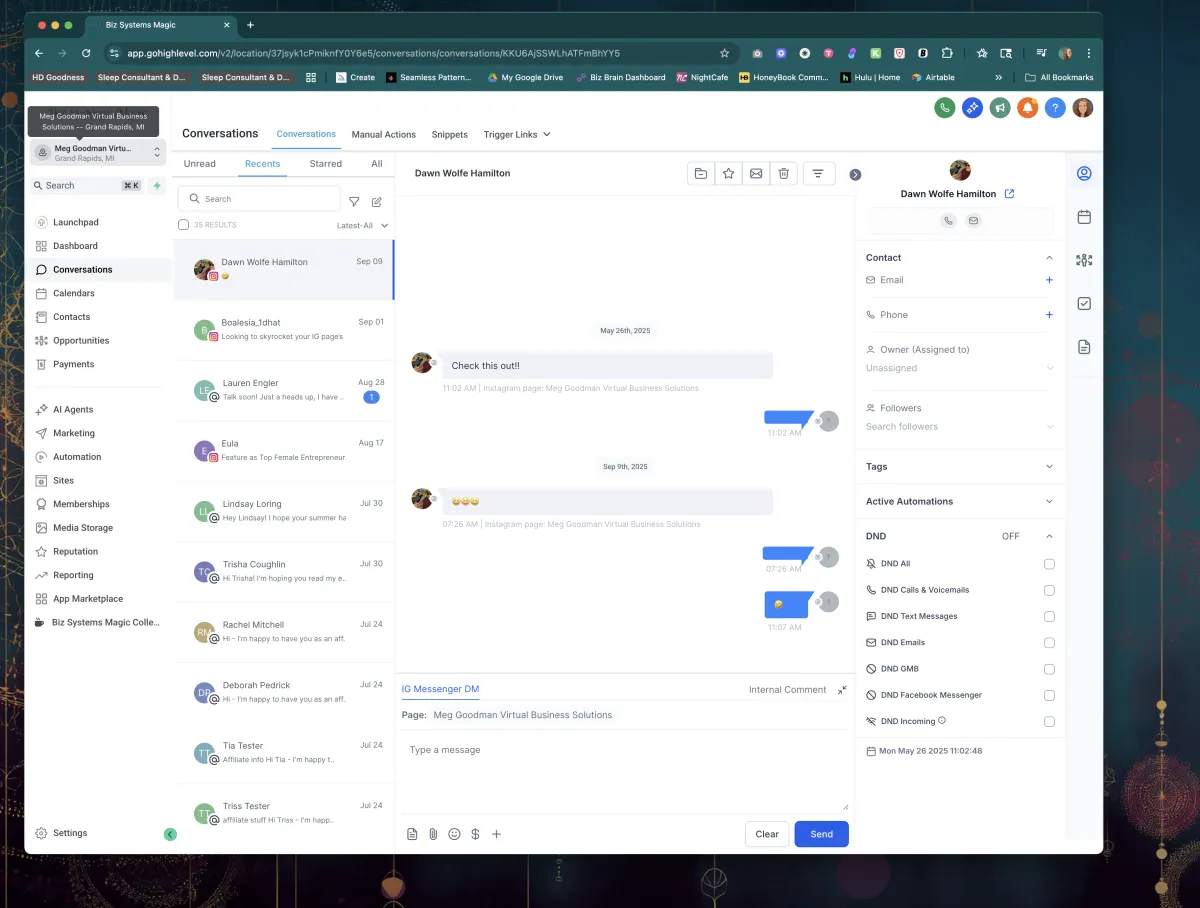Collapse the Contact section chevron

tap(1049, 258)
